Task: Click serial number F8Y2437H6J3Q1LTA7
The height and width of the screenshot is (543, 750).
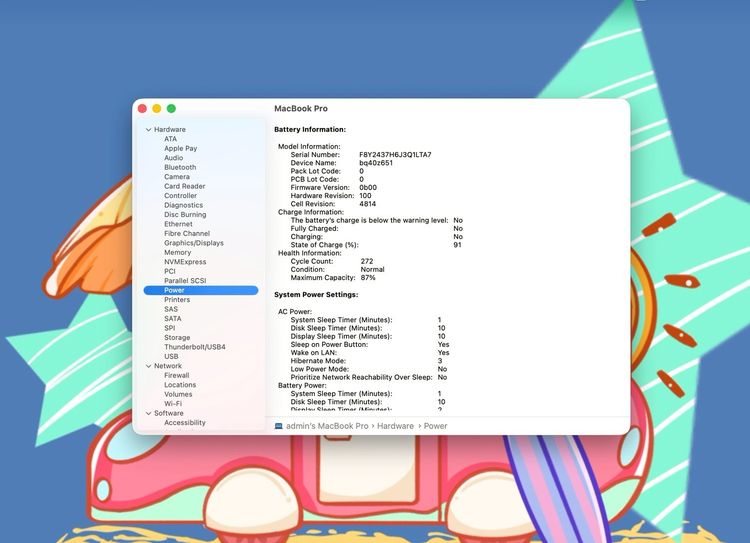Action: tap(395, 155)
